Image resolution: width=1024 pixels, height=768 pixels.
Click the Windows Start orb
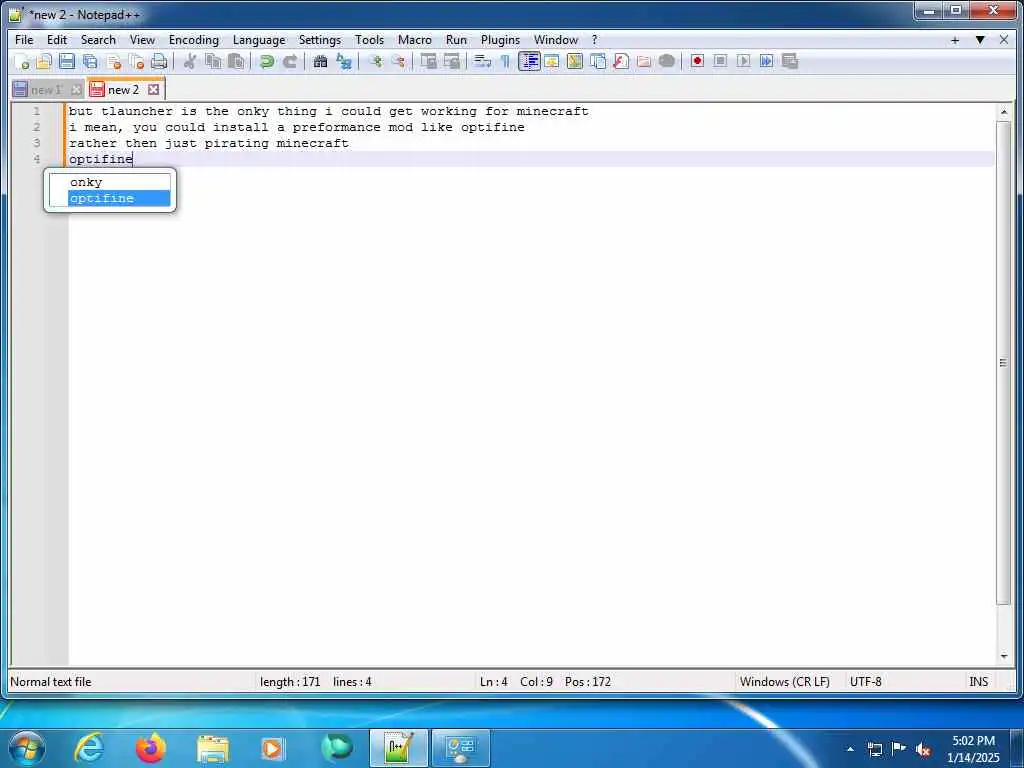(27, 748)
